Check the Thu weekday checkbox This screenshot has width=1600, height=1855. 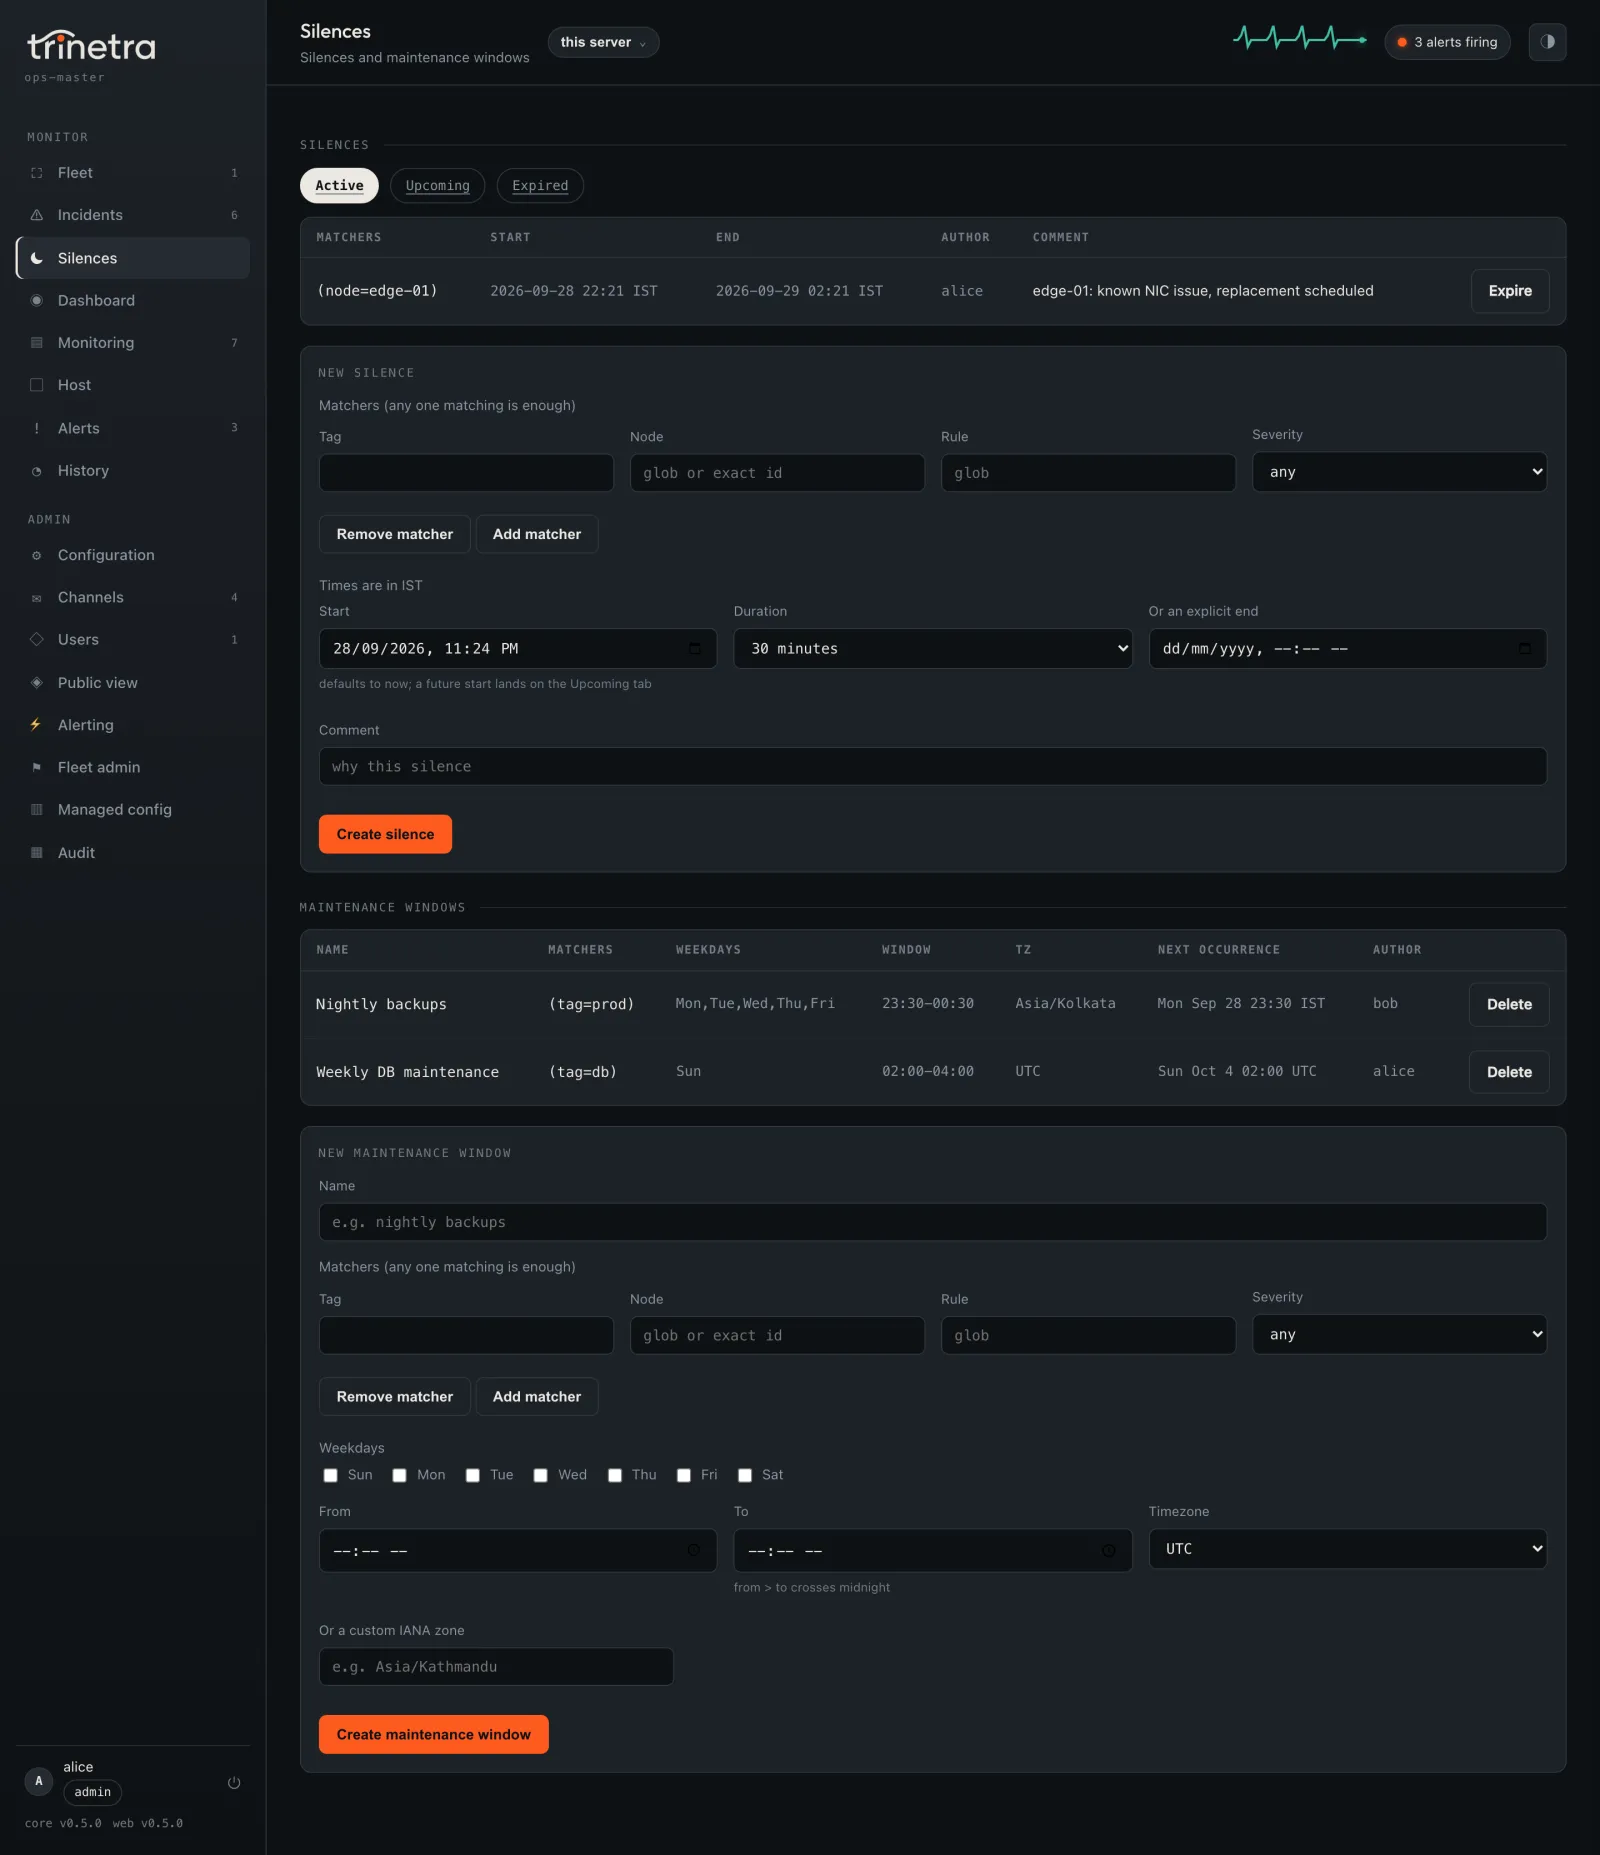point(615,1475)
